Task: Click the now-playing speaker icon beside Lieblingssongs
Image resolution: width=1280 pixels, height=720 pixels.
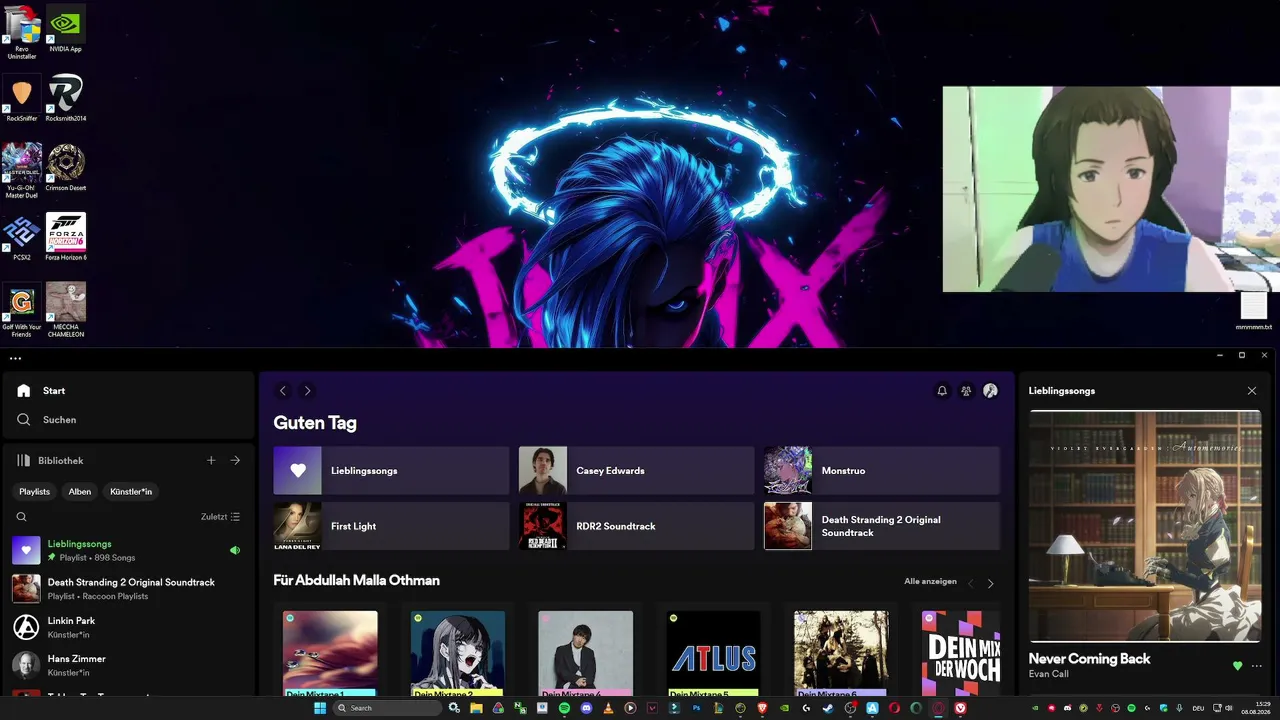Action: click(235, 550)
